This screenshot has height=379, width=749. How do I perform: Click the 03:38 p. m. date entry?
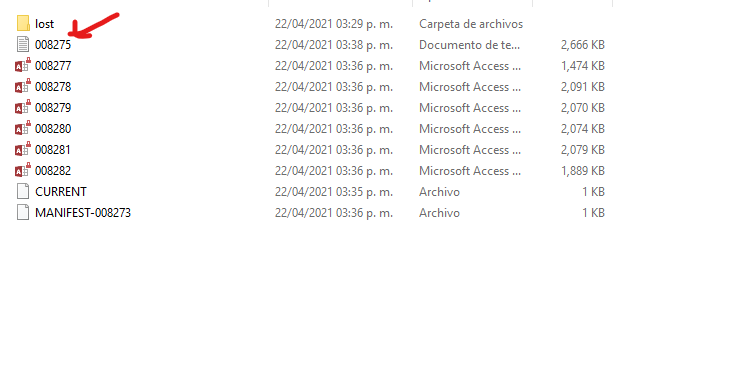334,45
